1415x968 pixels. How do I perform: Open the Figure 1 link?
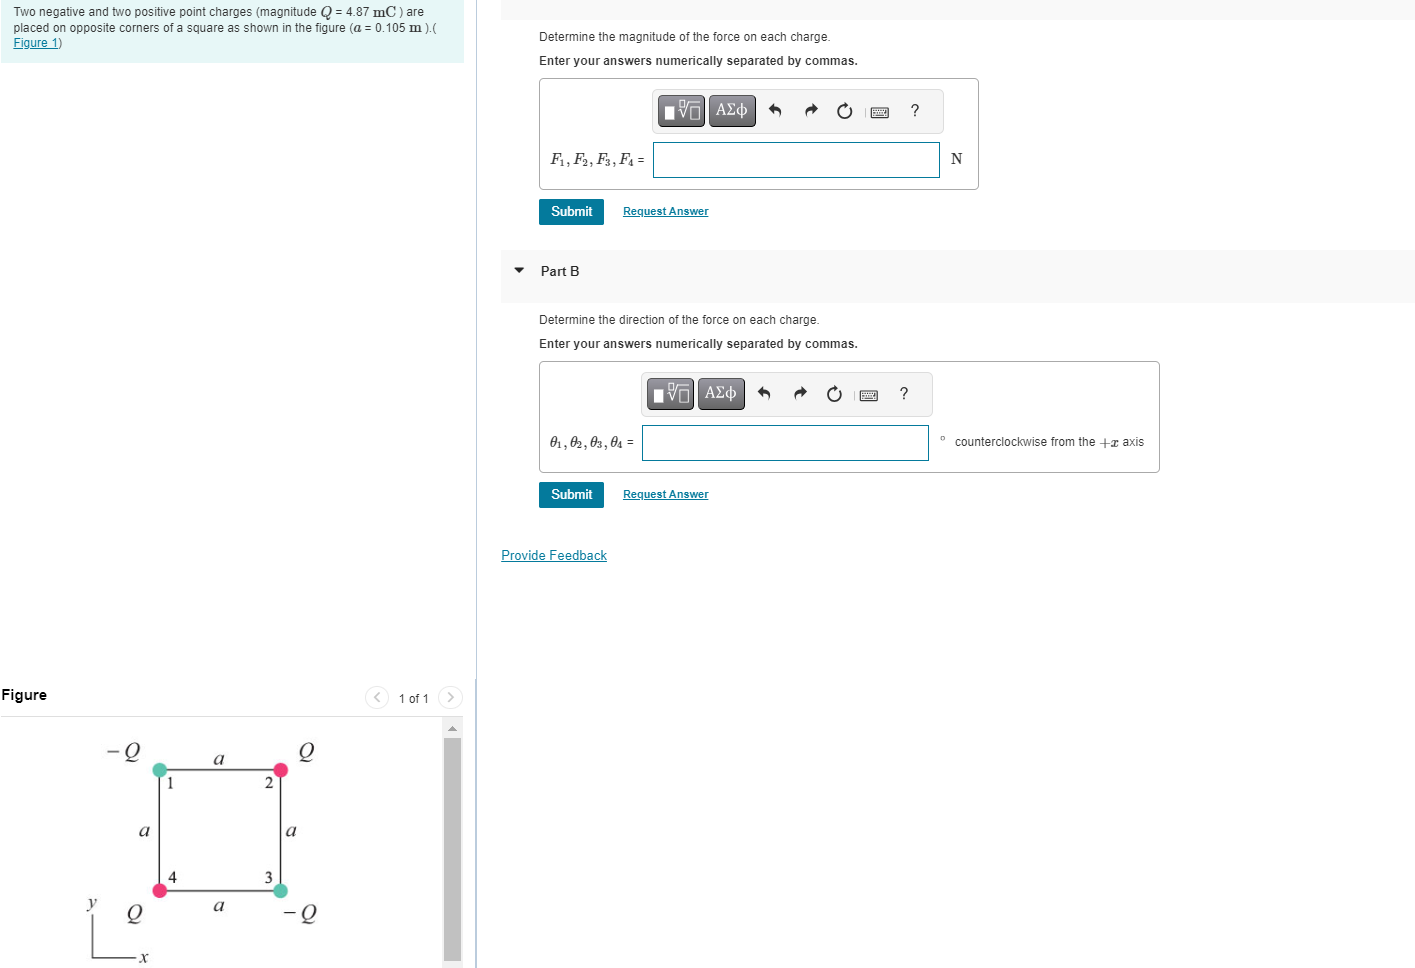[x=36, y=42]
